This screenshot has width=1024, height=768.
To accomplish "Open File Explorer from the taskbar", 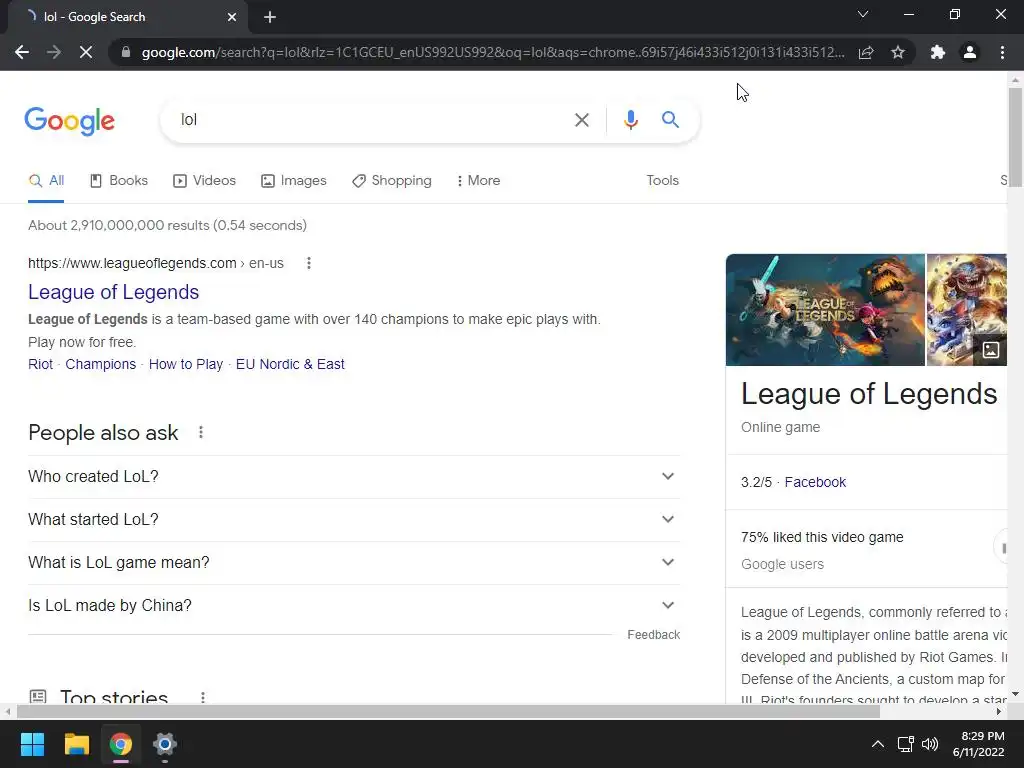I will pos(76,744).
